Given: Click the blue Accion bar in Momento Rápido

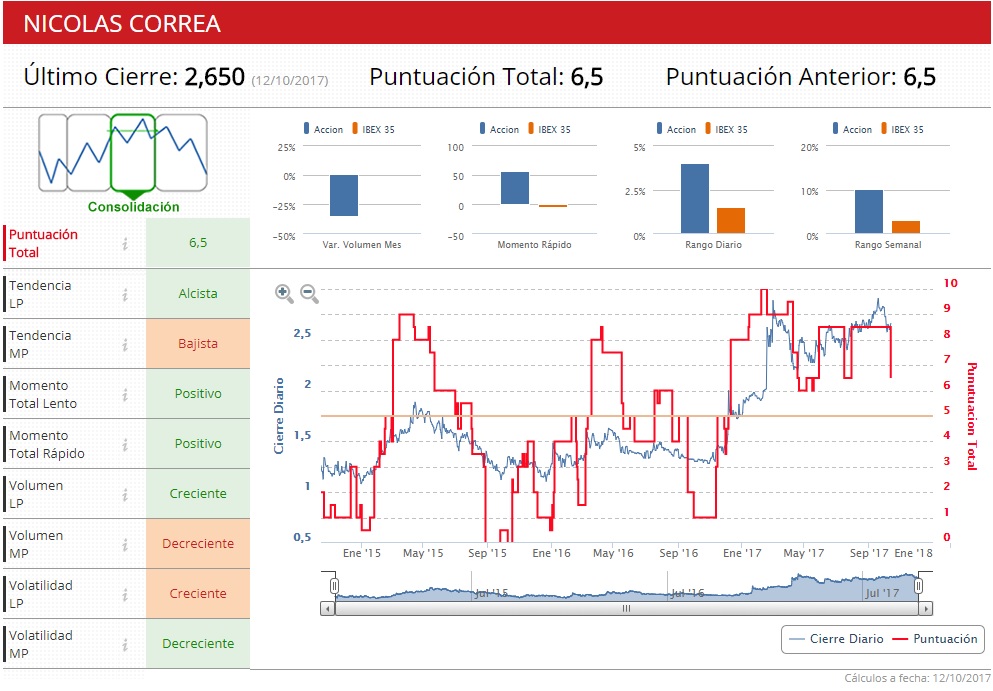Looking at the screenshot, I should coord(515,188).
